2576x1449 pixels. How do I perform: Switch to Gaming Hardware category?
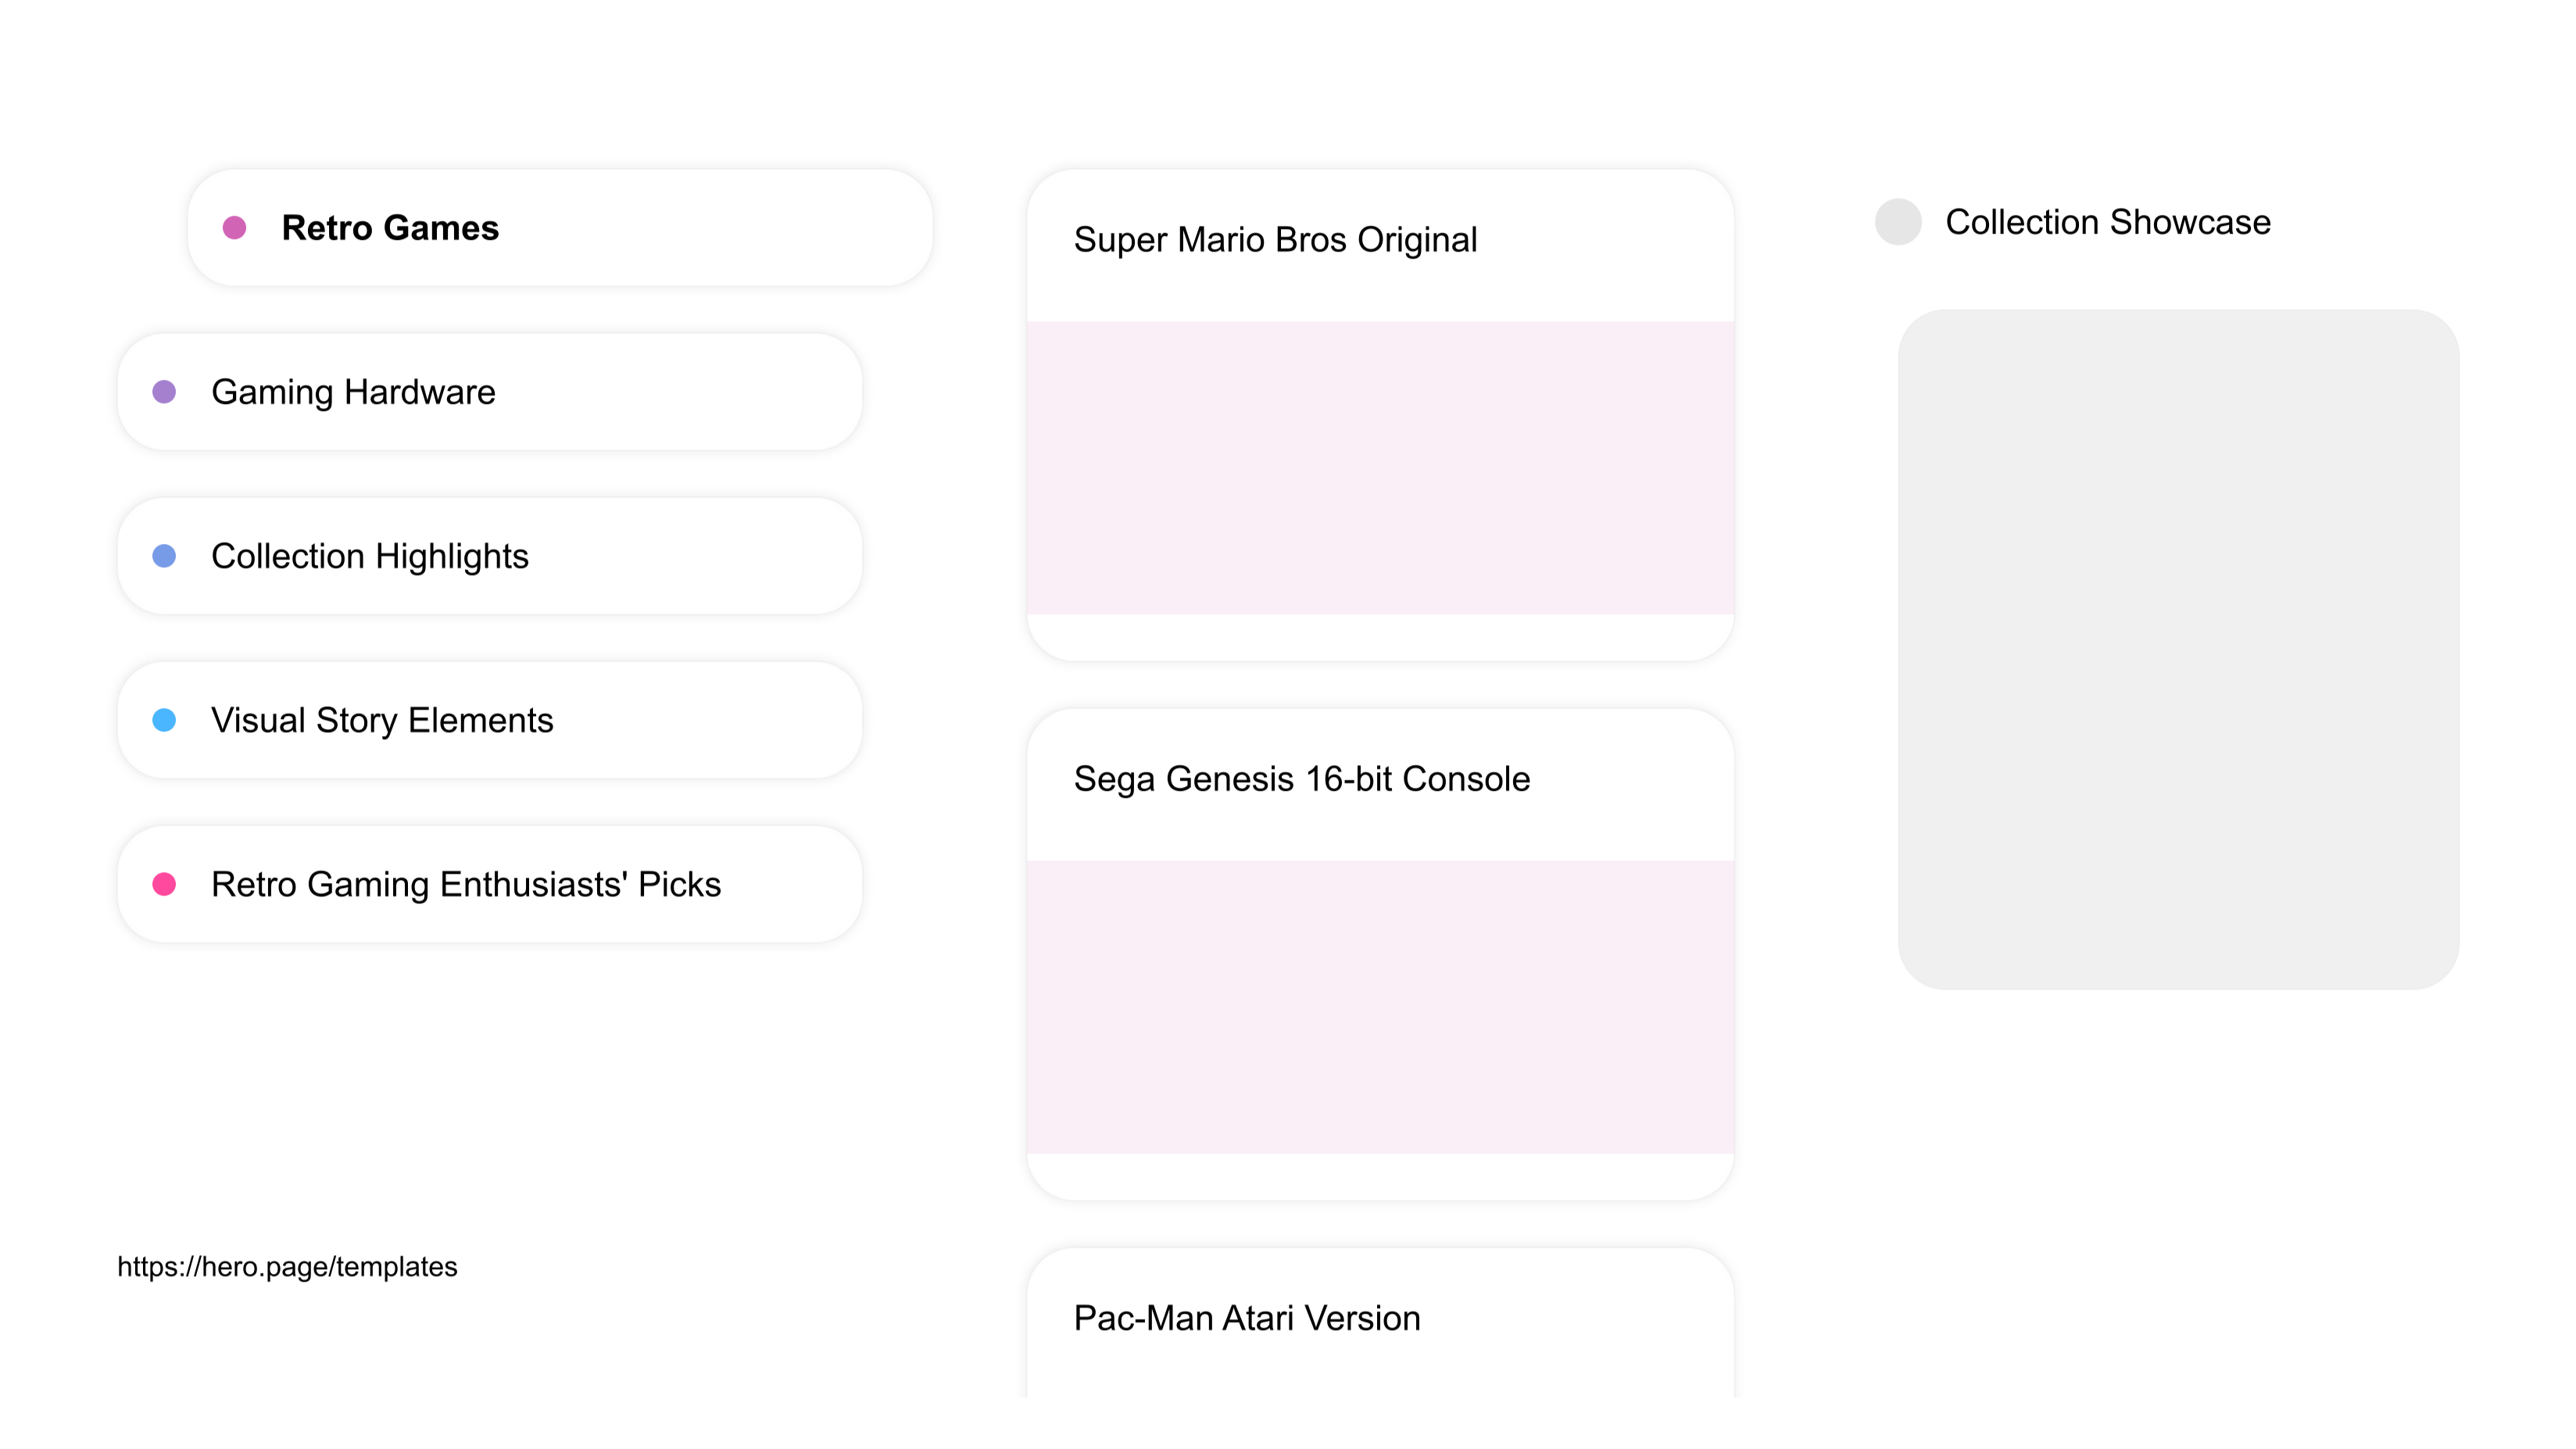pyautogui.click(x=490, y=392)
